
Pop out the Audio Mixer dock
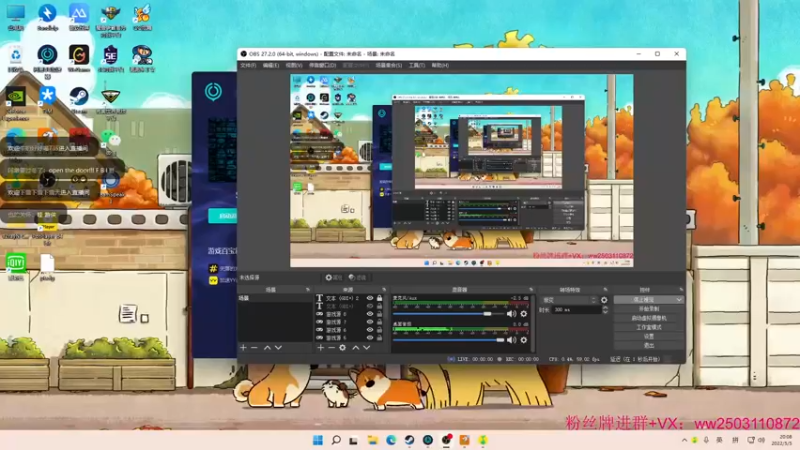pyautogui.click(x=531, y=289)
